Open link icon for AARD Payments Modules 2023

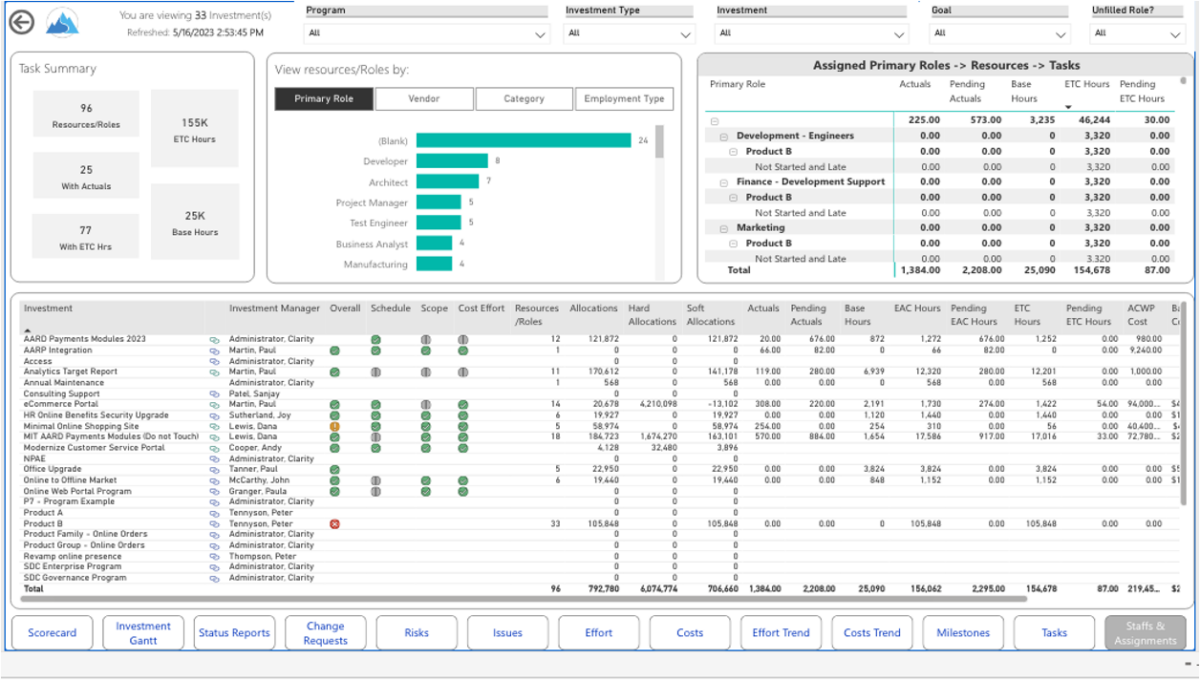213,340
